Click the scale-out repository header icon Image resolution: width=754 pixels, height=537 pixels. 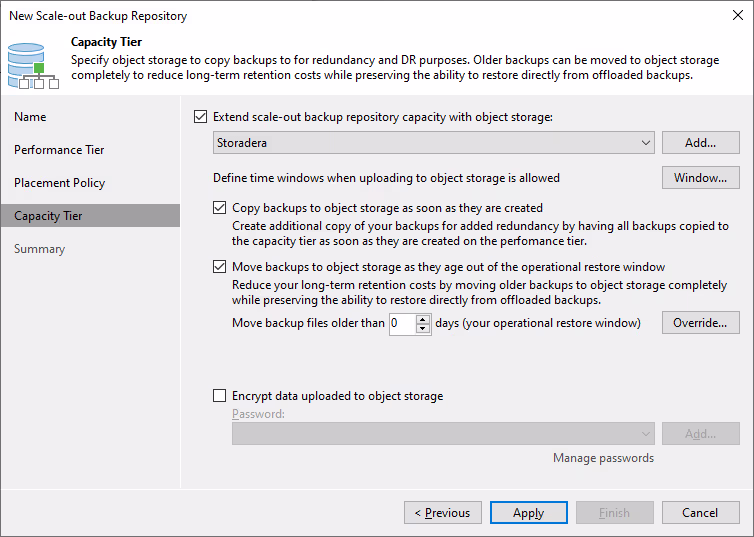[x=31, y=62]
